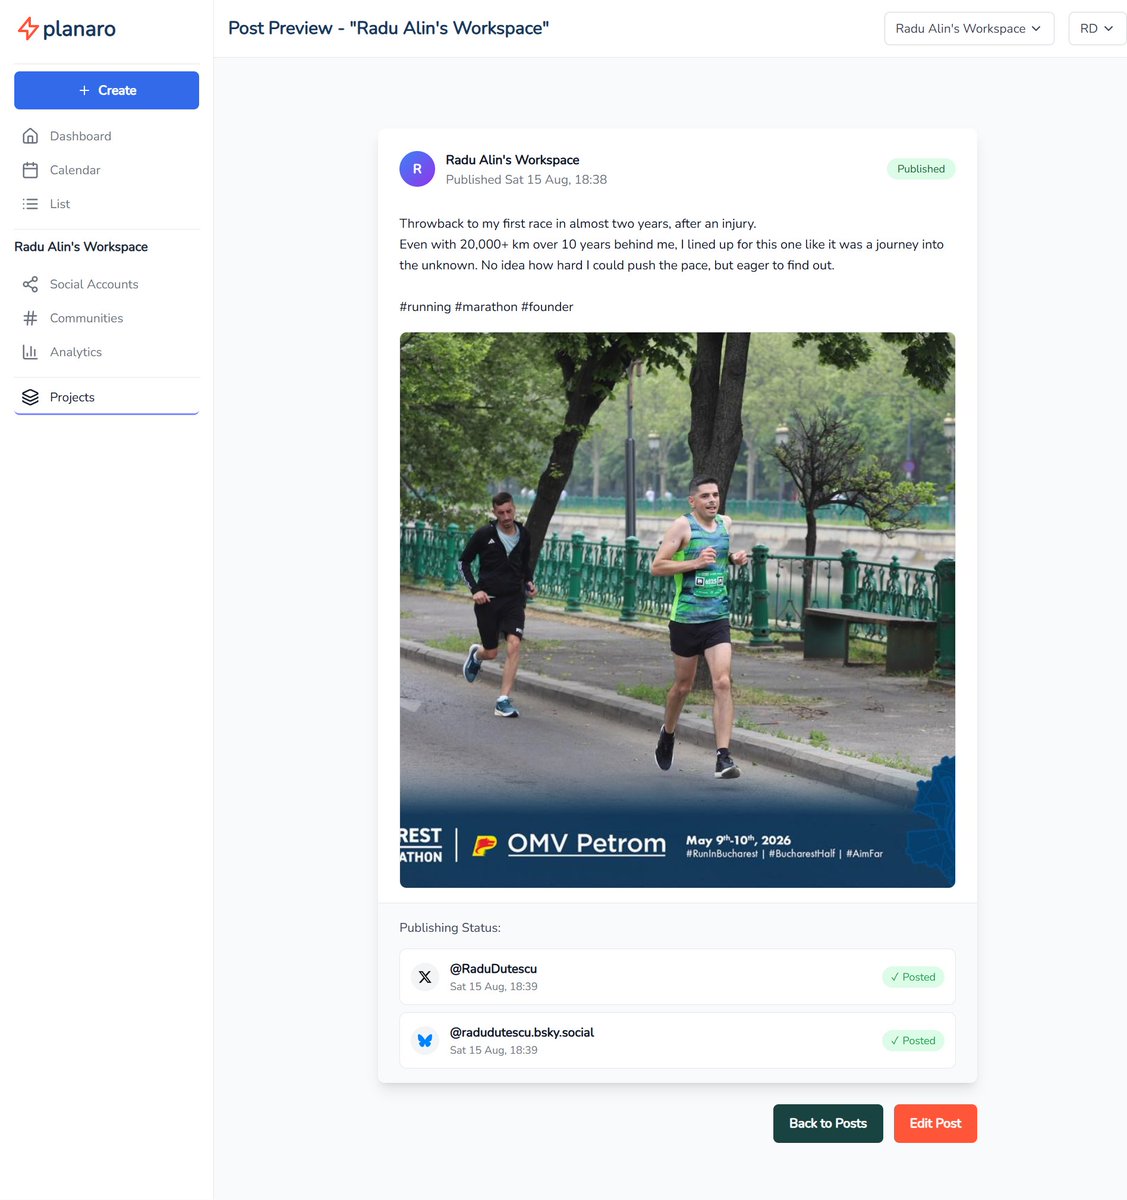
Task: Click the planaro wordmark
Action: coord(79,29)
